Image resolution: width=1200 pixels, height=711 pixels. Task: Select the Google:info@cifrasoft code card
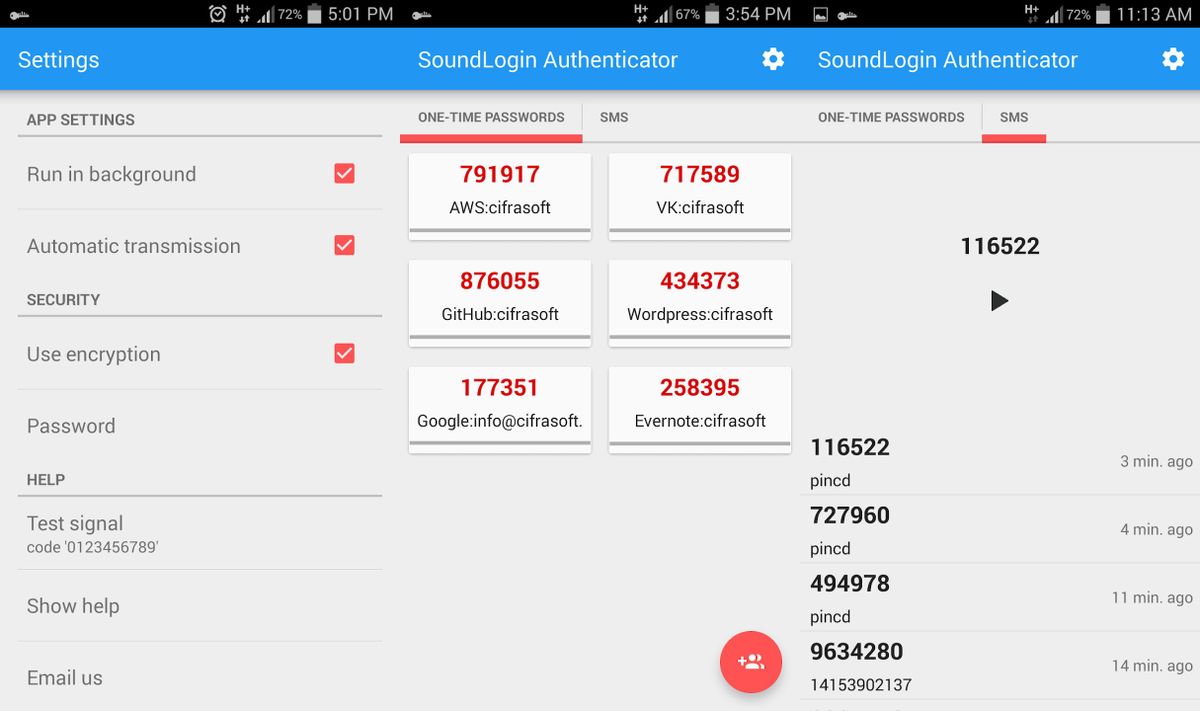point(499,404)
